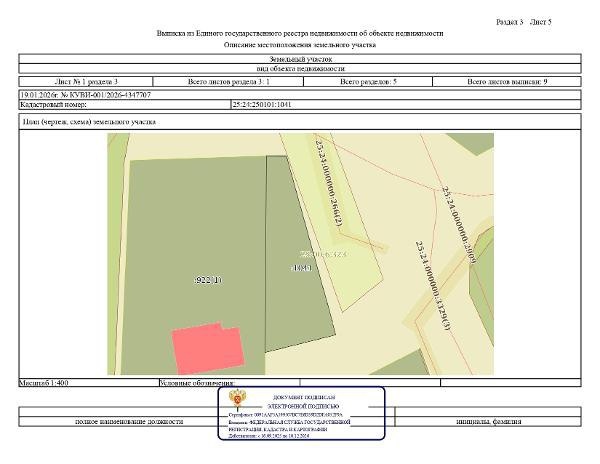Click the 'Владелец: ФЕДЕРАЛЬНАЯ СЛУЖБА' line in stamp
Screen dimensions: 600x464
289,422
